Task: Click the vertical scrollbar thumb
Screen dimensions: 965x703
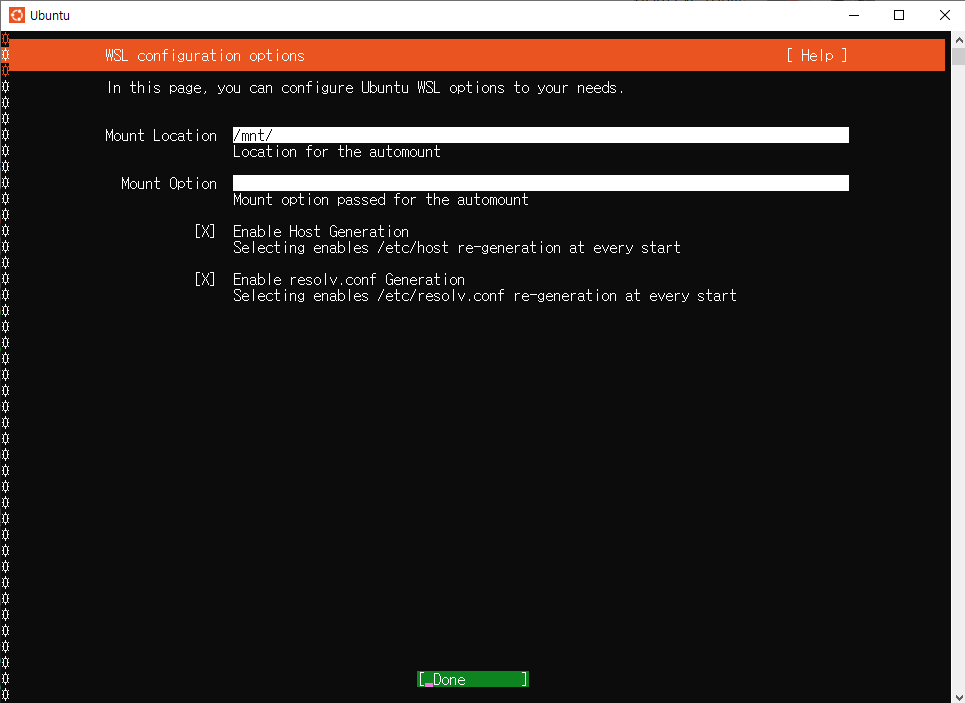Action: 958,57
